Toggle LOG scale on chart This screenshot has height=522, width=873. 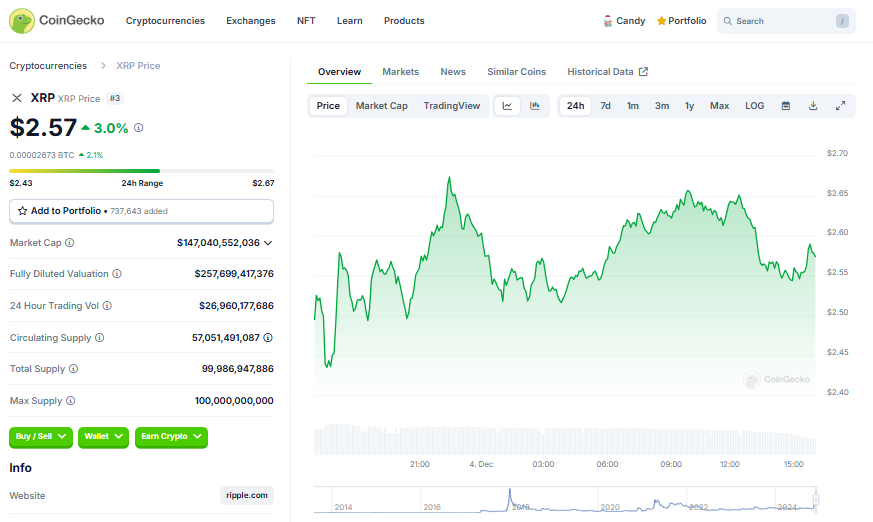click(754, 106)
